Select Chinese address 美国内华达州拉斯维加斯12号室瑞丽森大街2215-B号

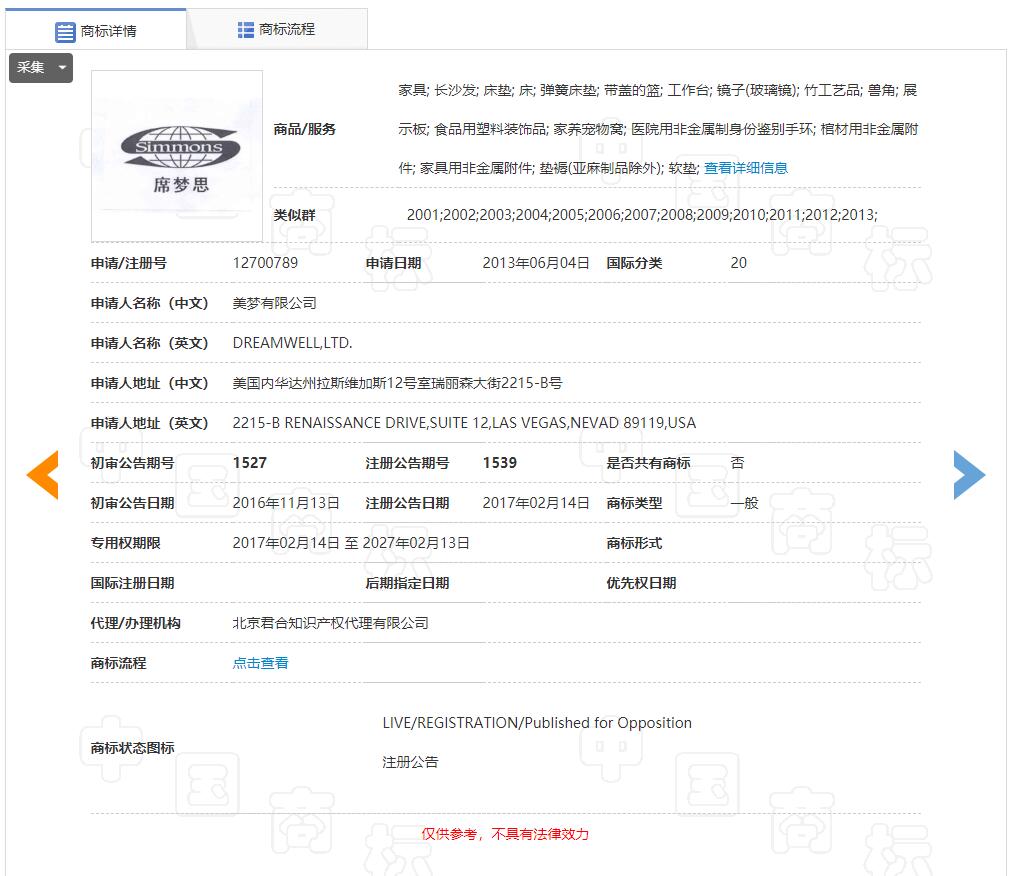coord(397,383)
